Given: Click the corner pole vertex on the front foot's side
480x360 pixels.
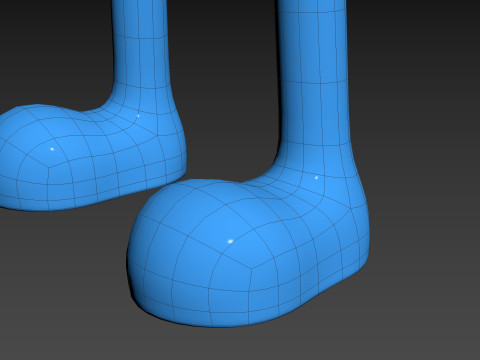Looking at the screenshot, I should tap(251, 267).
